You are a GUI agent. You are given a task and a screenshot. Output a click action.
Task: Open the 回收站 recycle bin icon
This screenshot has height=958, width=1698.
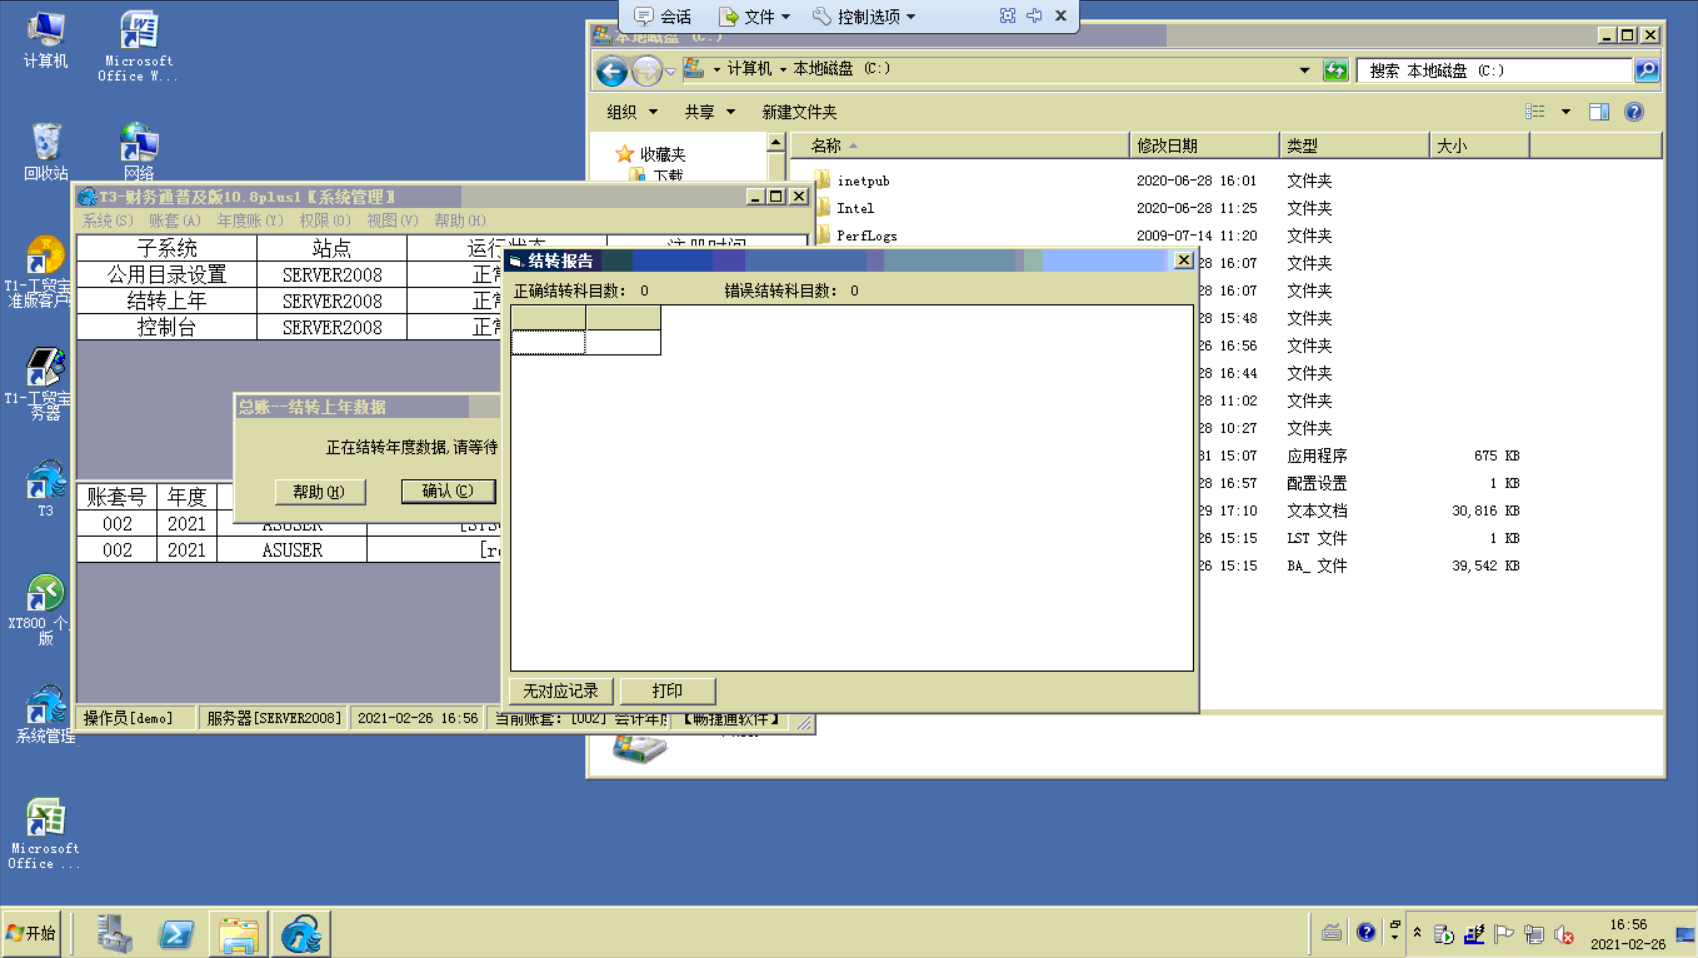point(45,152)
